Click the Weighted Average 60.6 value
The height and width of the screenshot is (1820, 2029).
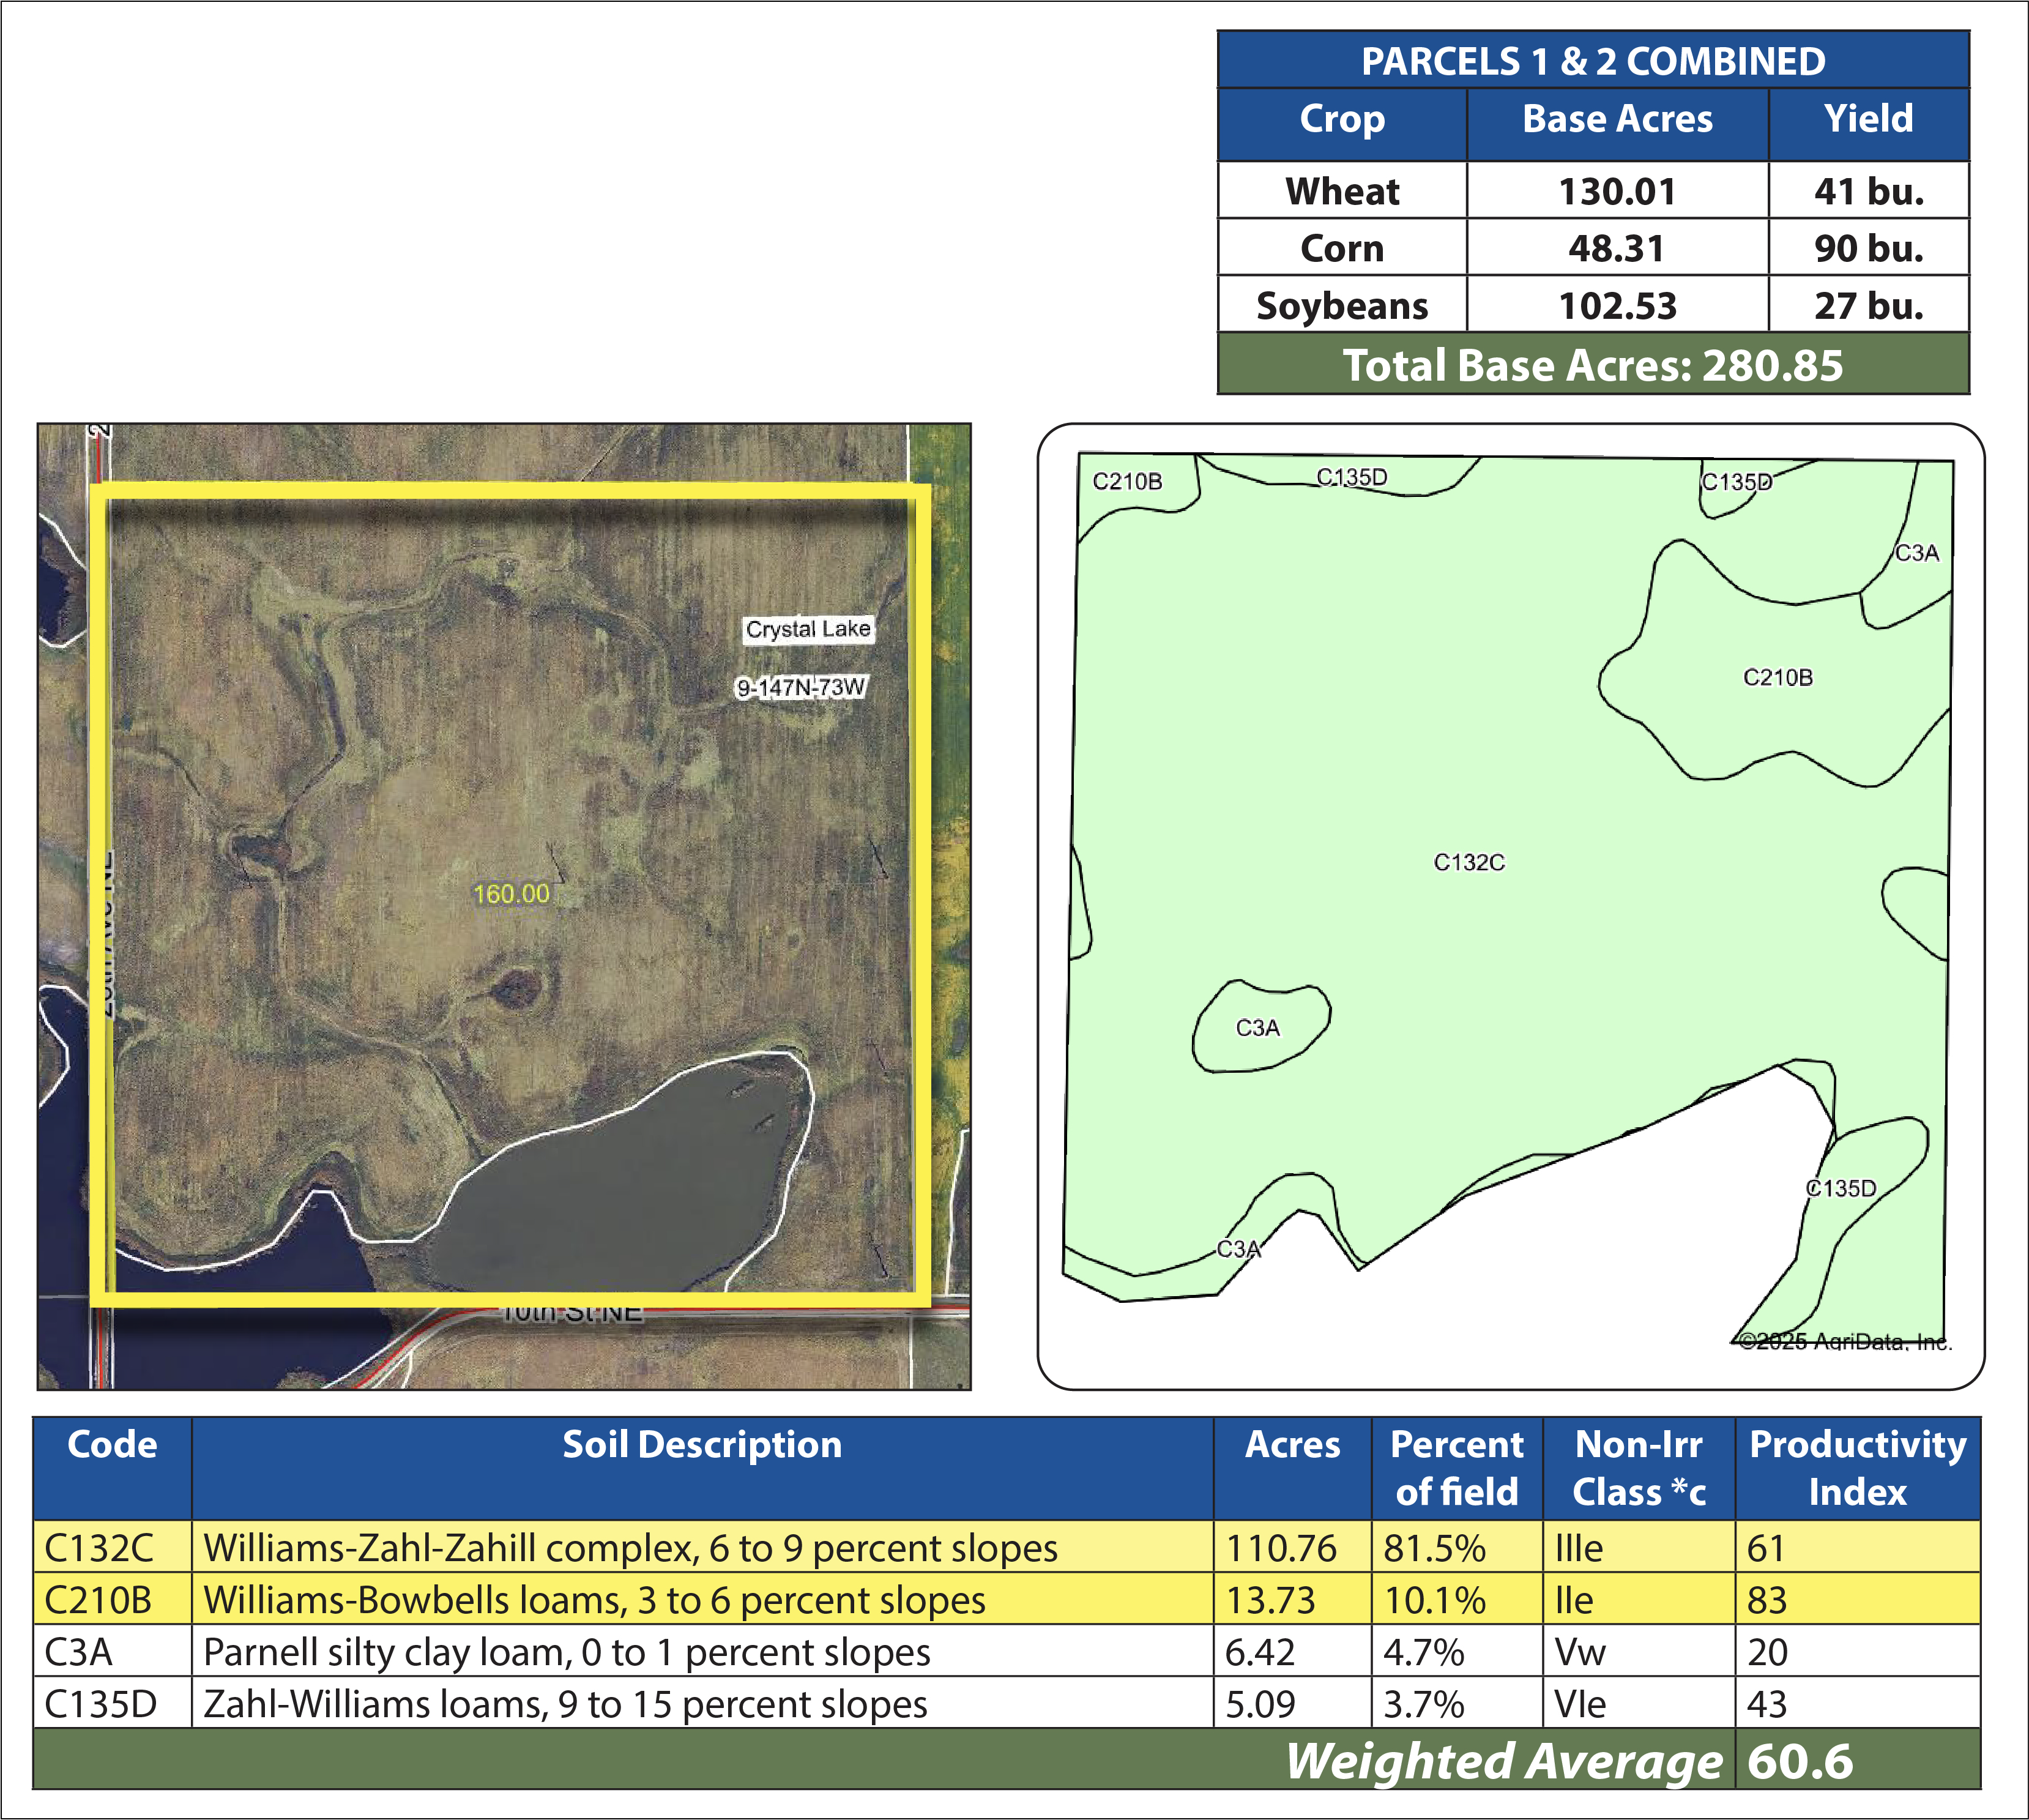coord(1799,1762)
